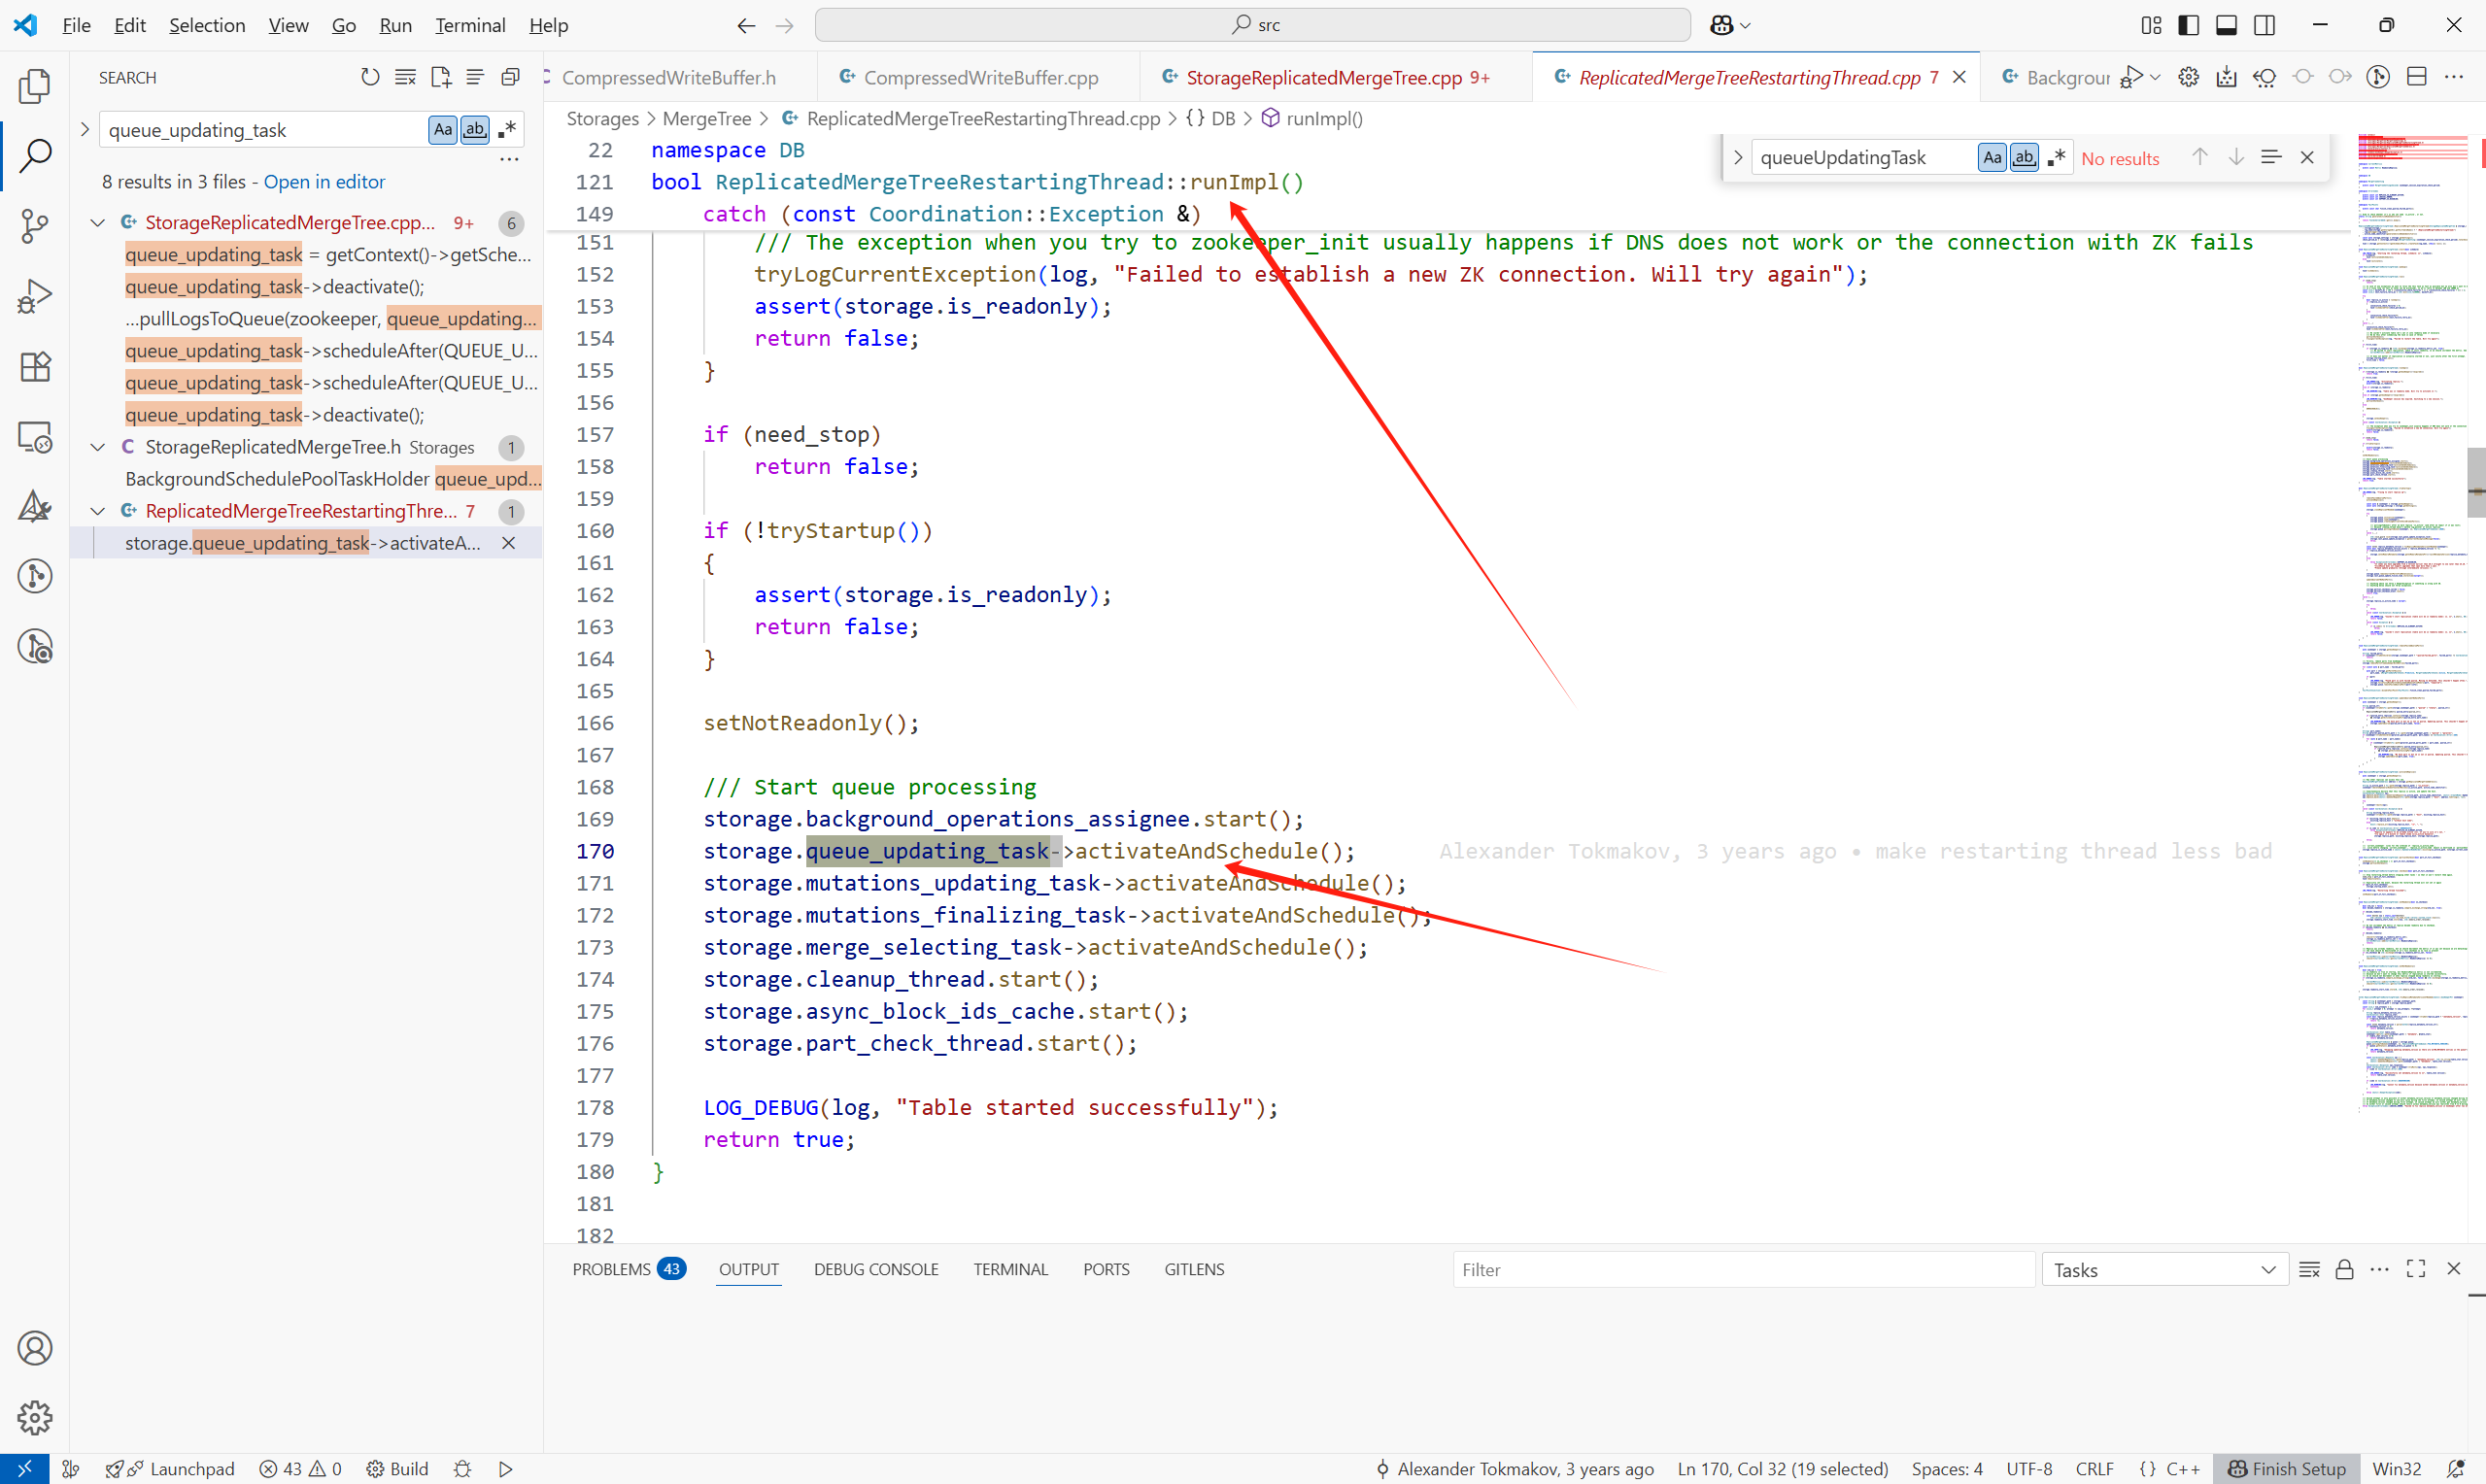Lock output panel auto scrolling

[2344, 1269]
